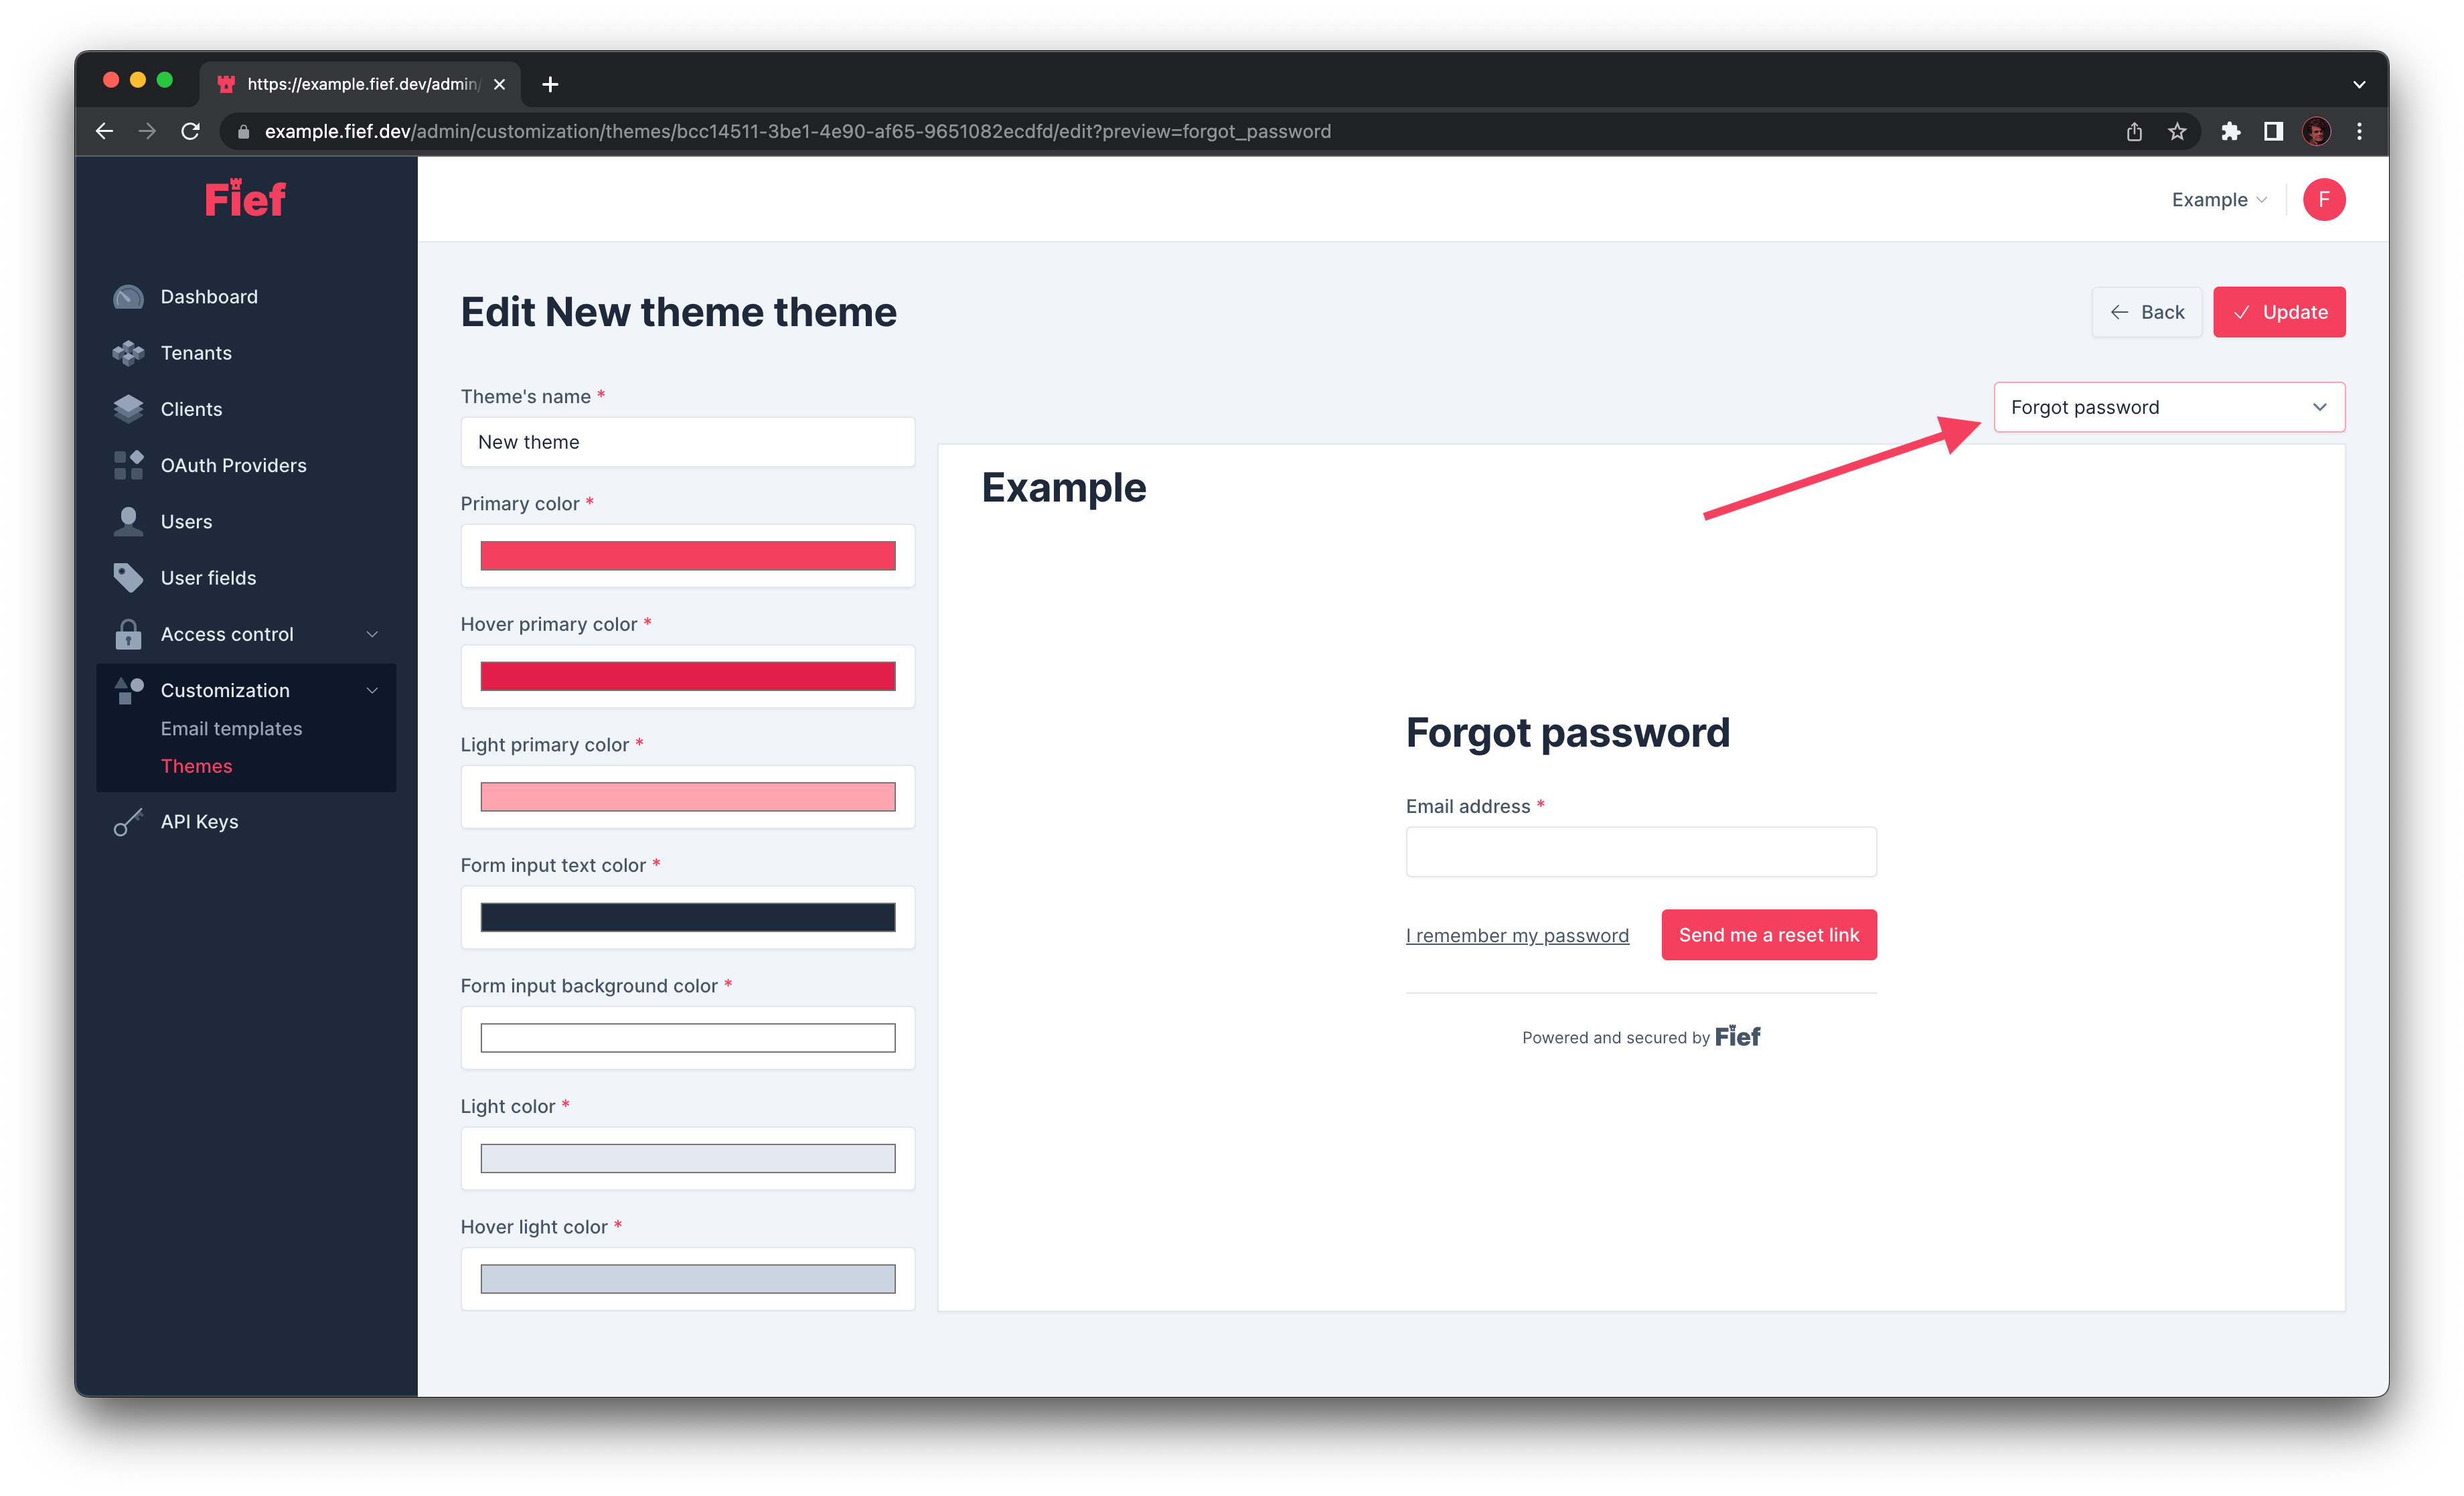Click the Access control icon in sidebar
2464x1496 pixels.
pos(132,633)
